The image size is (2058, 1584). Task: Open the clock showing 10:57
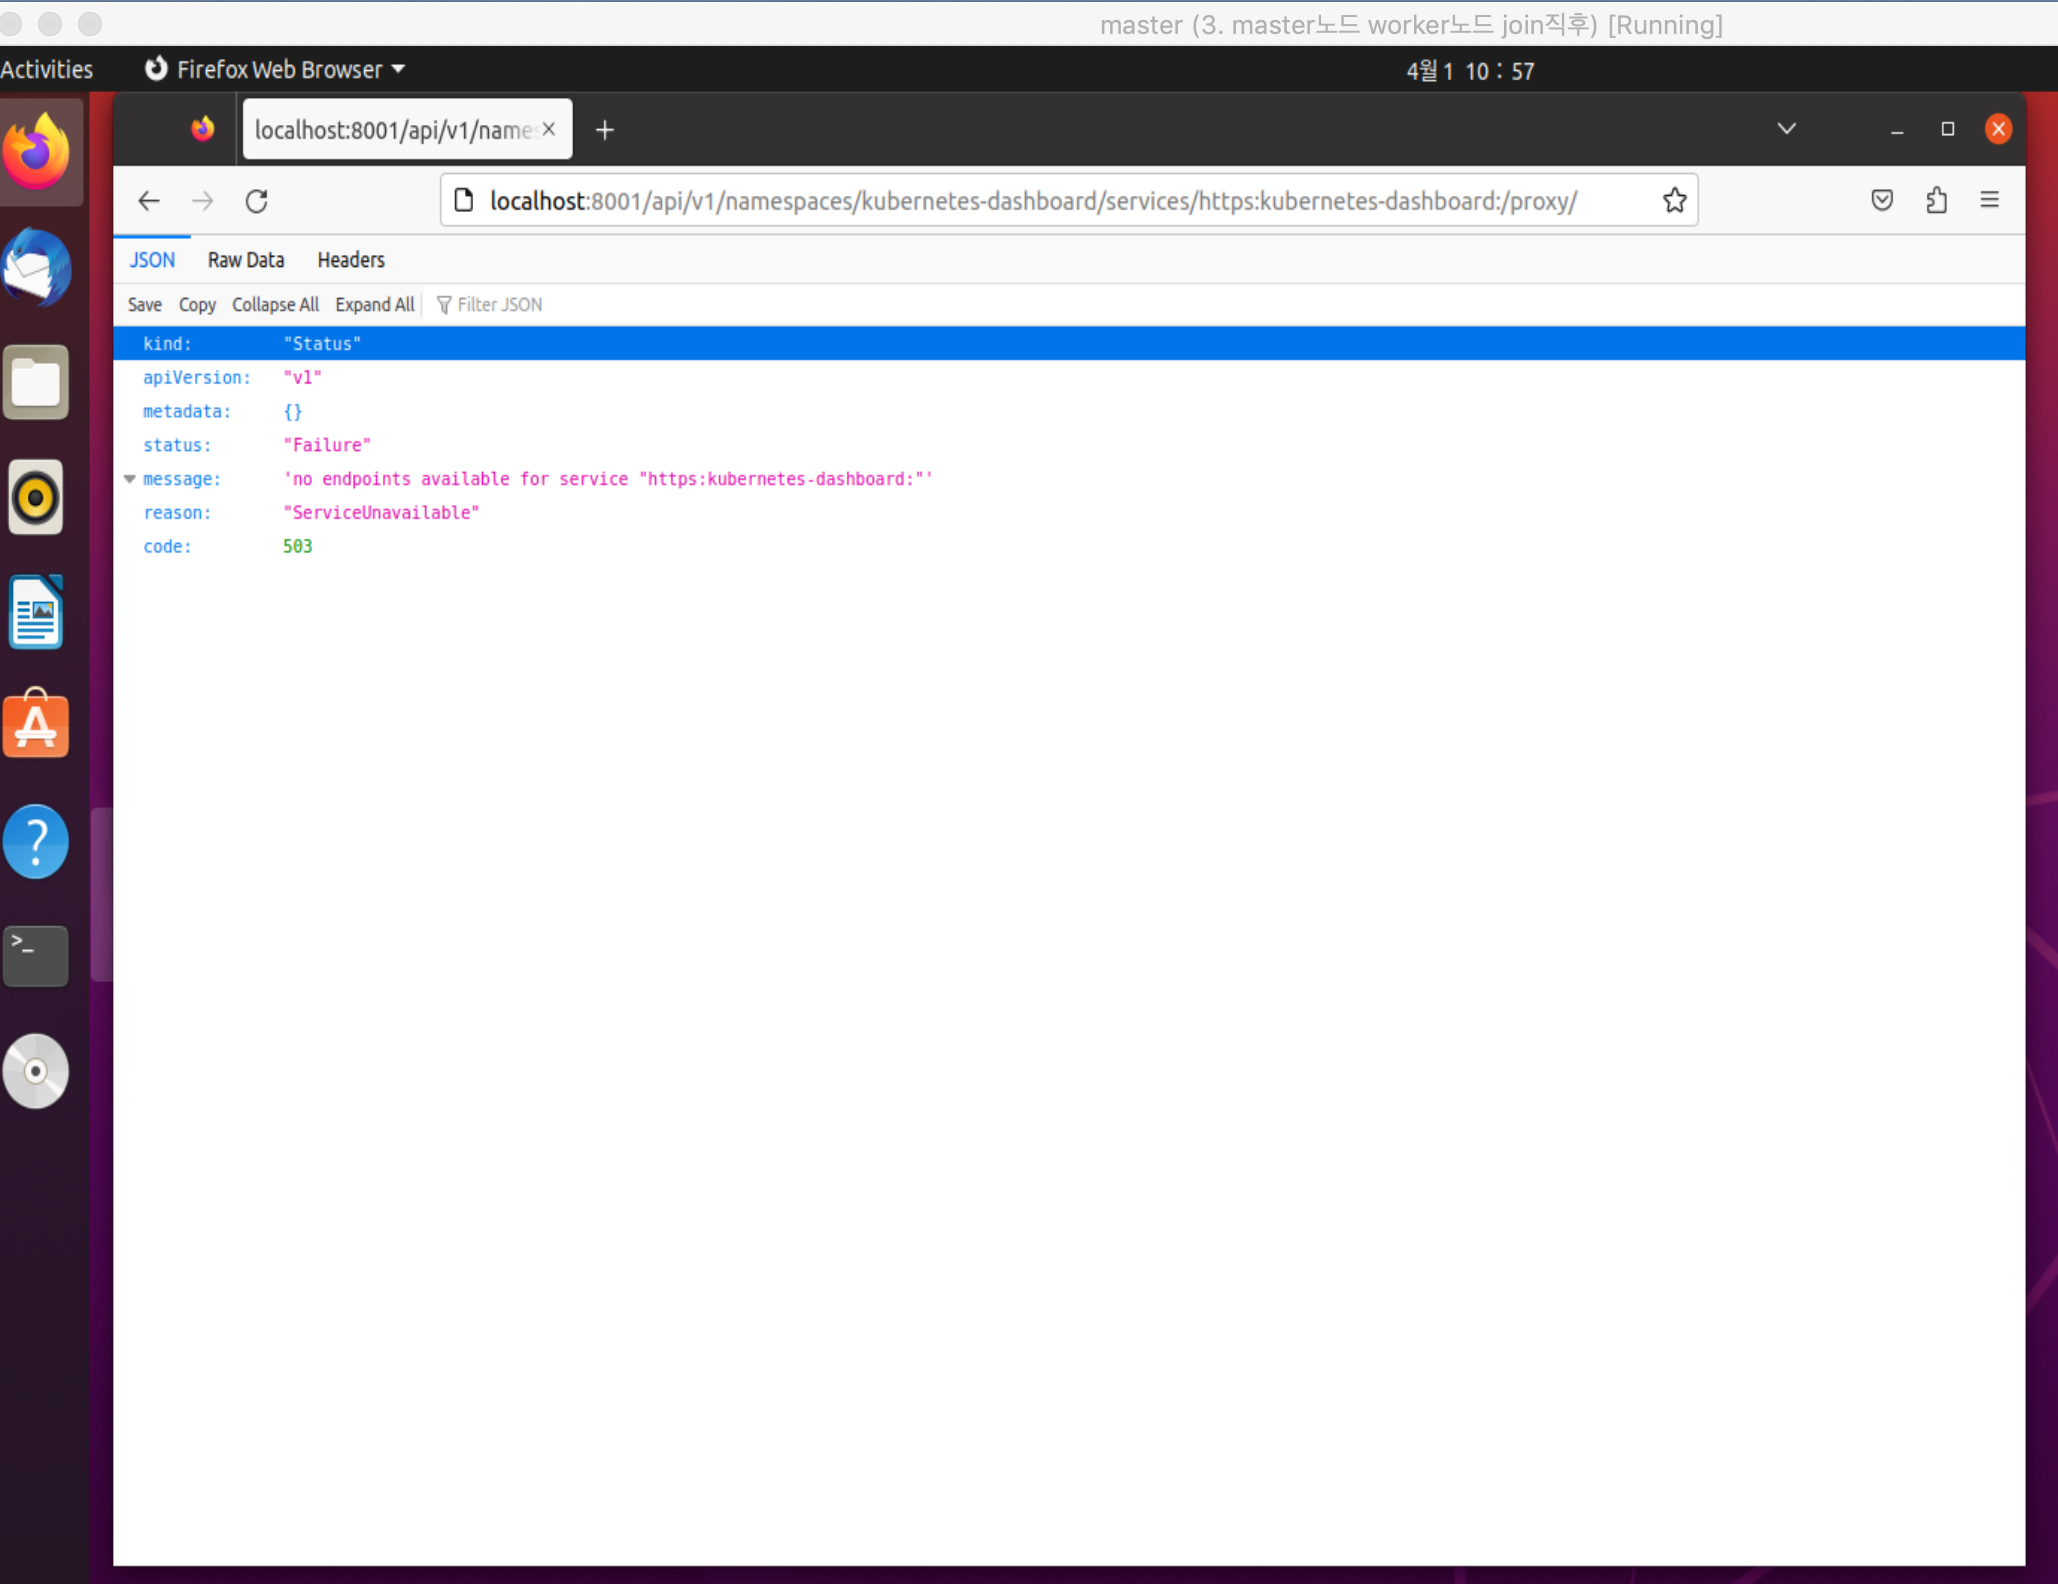pos(1470,71)
